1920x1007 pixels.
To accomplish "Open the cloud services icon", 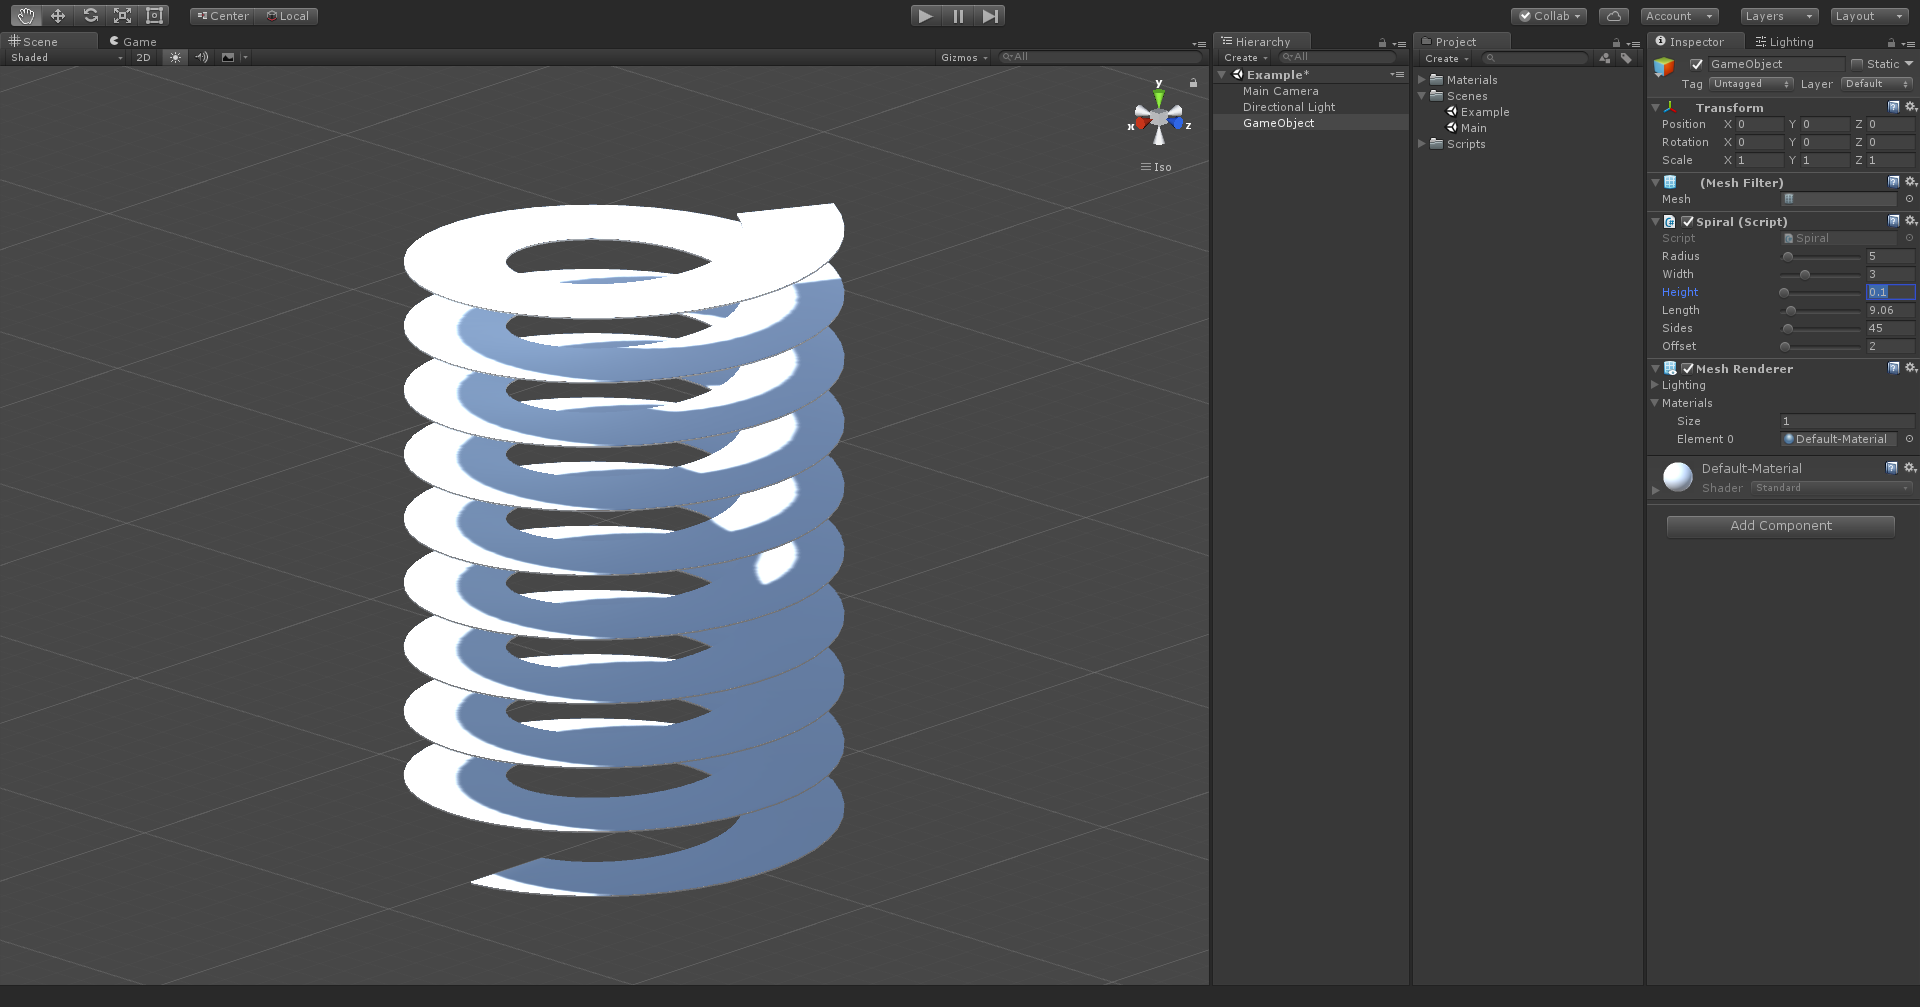I will [1613, 16].
